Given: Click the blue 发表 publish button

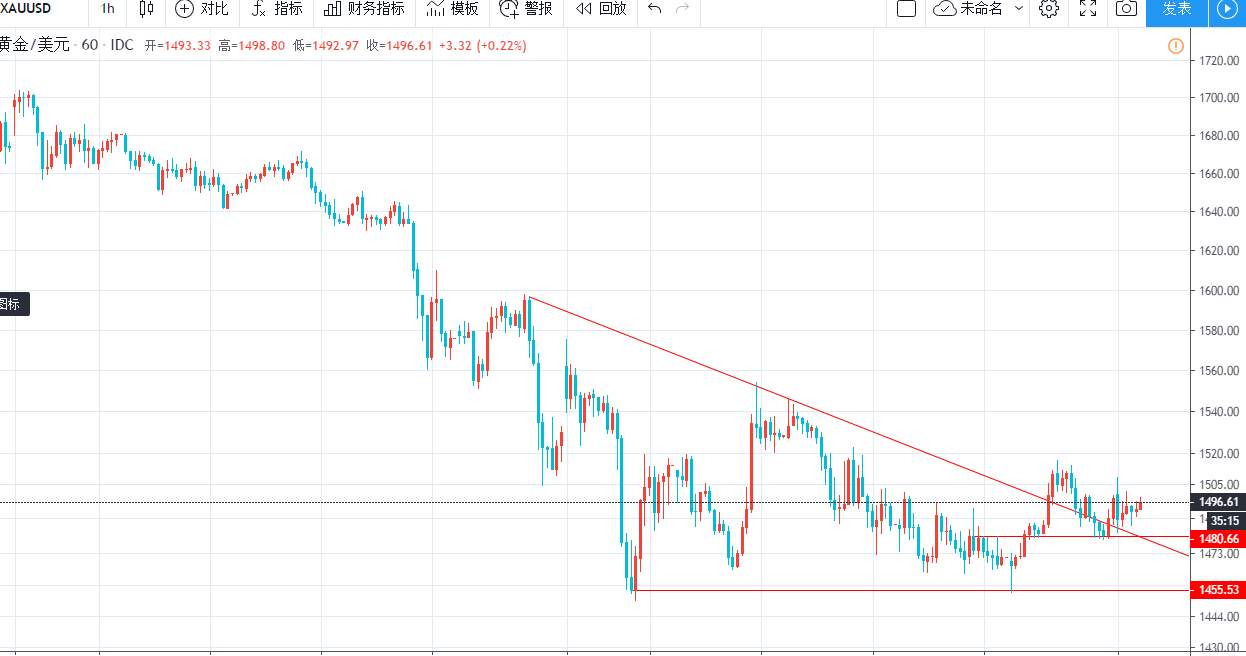Looking at the screenshot, I should click(x=1177, y=9).
